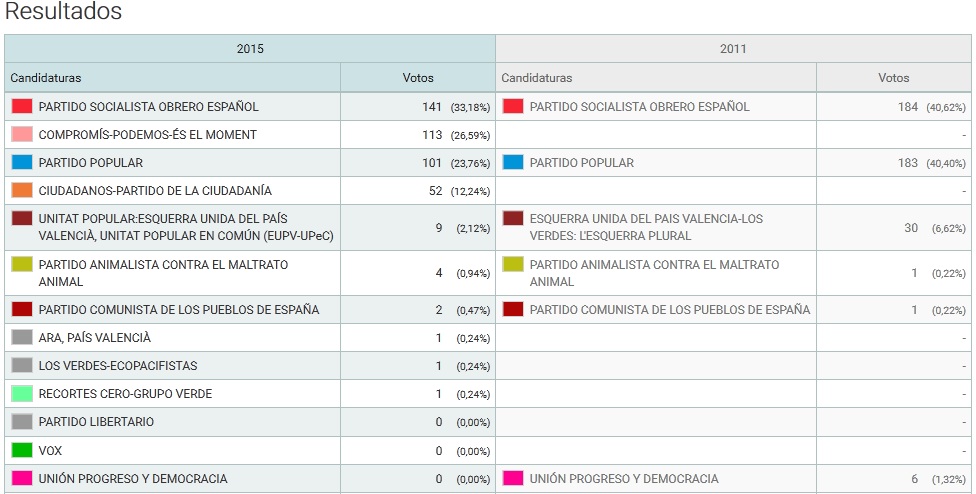
Task: Select the 2011 column header
Action: click(x=733, y=49)
